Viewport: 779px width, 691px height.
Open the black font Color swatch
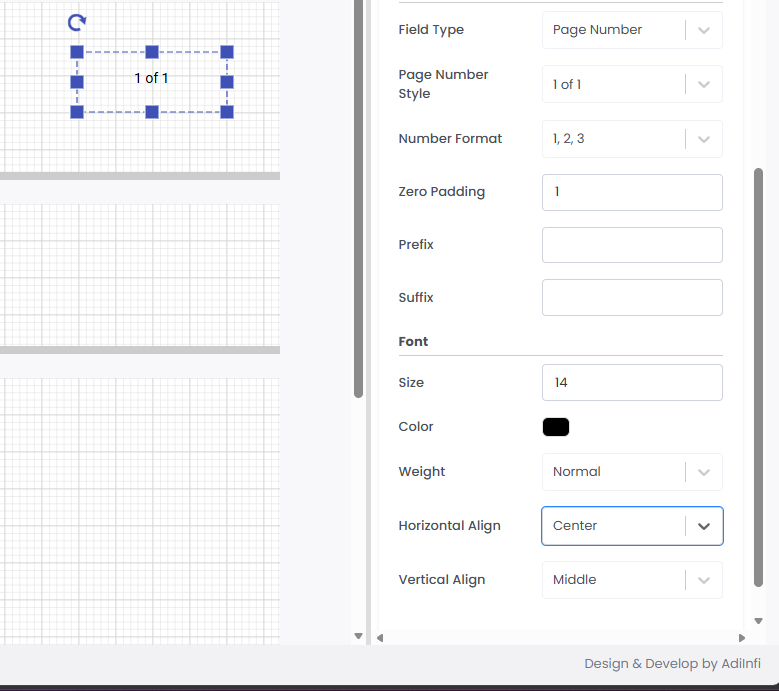[x=556, y=427]
